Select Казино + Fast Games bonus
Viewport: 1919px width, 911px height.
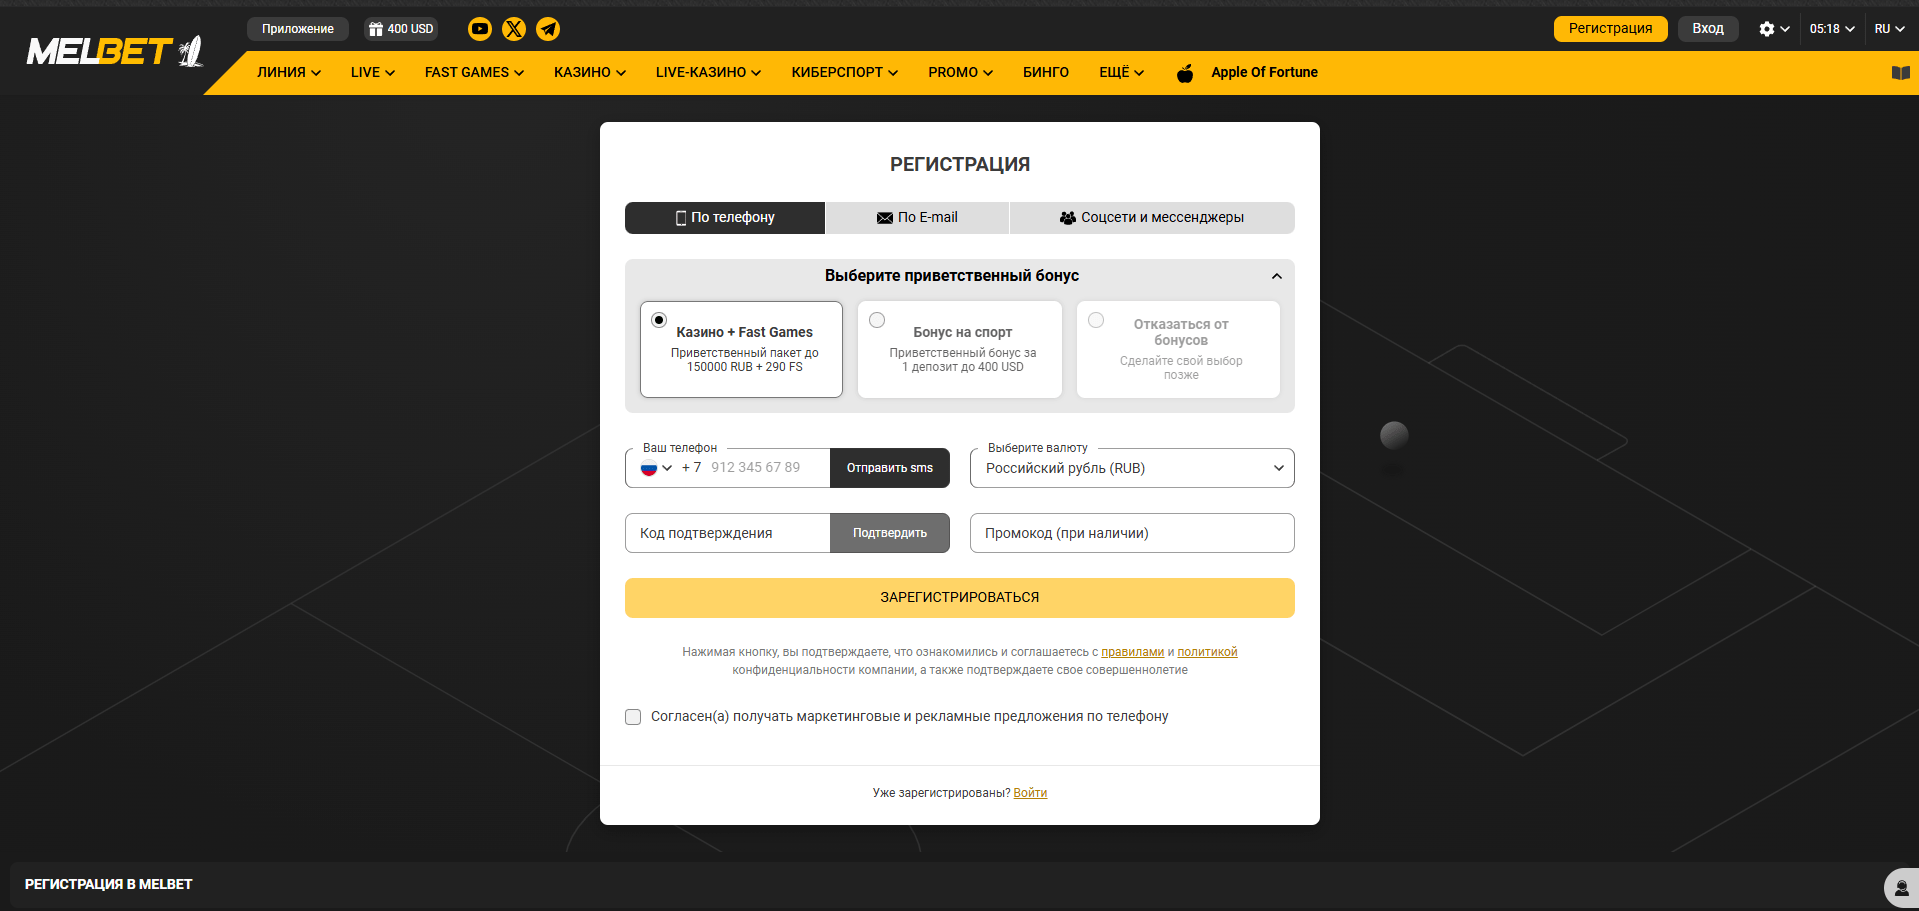coord(741,349)
